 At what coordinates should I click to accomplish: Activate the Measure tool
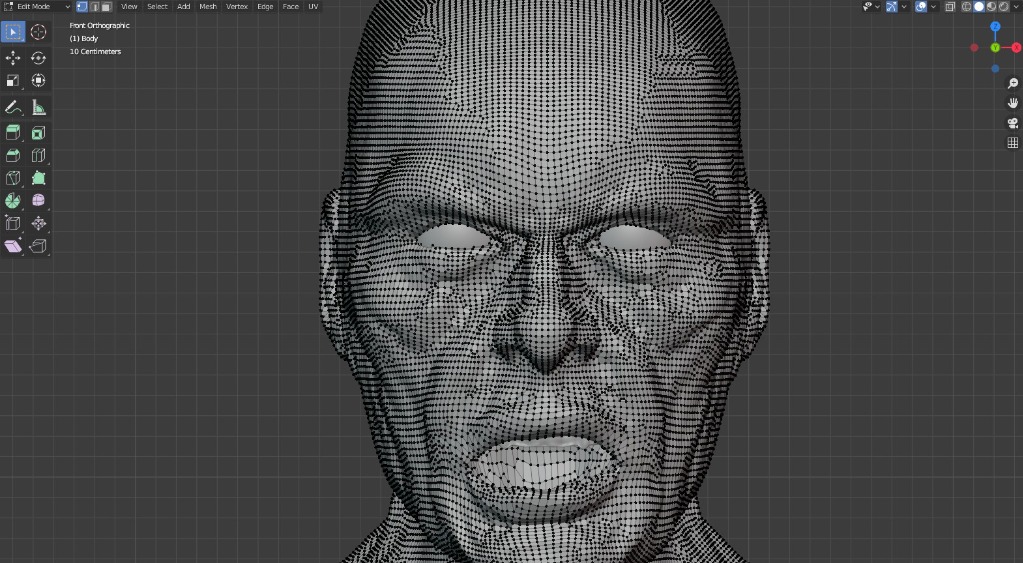39,107
